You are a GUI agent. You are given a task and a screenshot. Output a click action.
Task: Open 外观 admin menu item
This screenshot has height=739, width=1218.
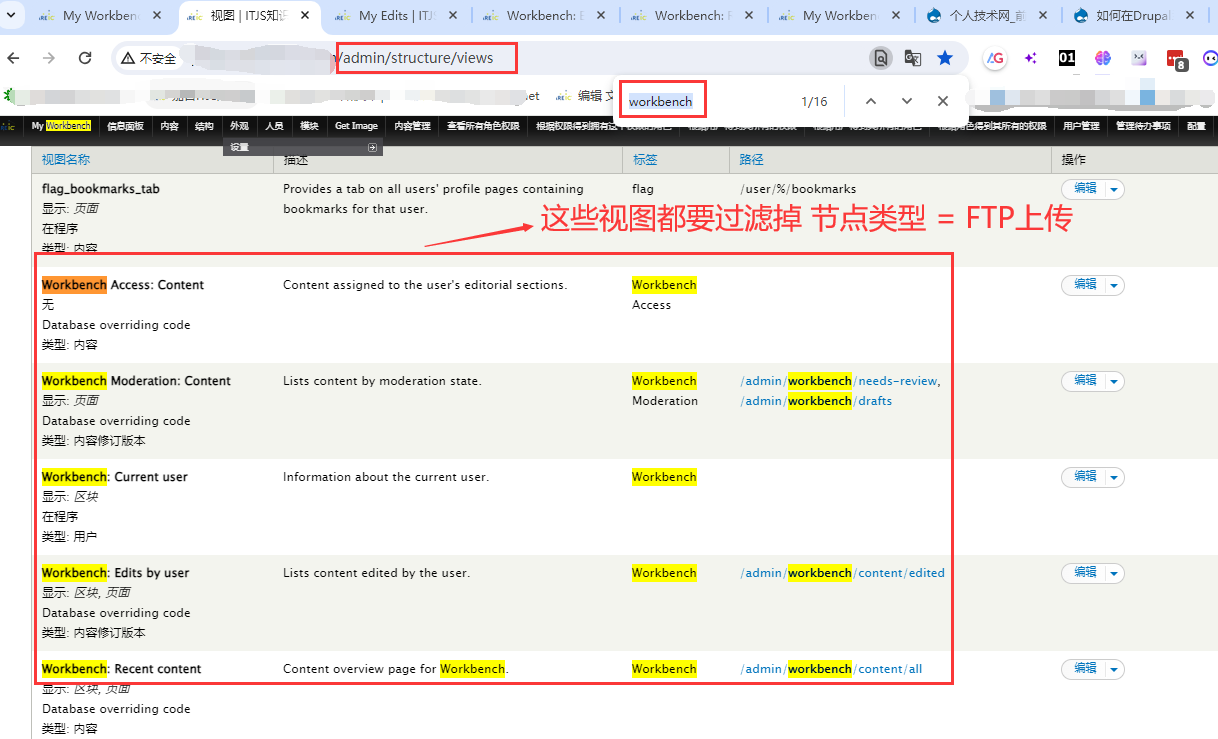coord(239,126)
